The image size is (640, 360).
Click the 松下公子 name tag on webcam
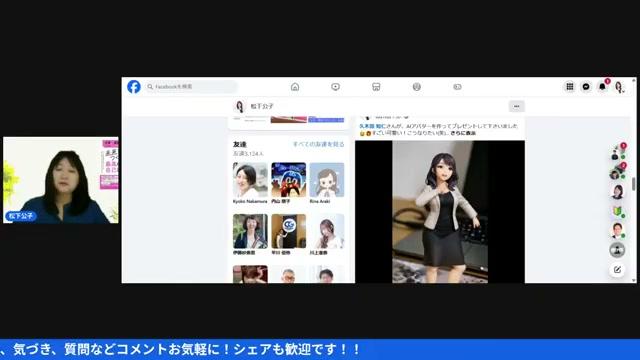pyautogui.click(x=21, y=216)
